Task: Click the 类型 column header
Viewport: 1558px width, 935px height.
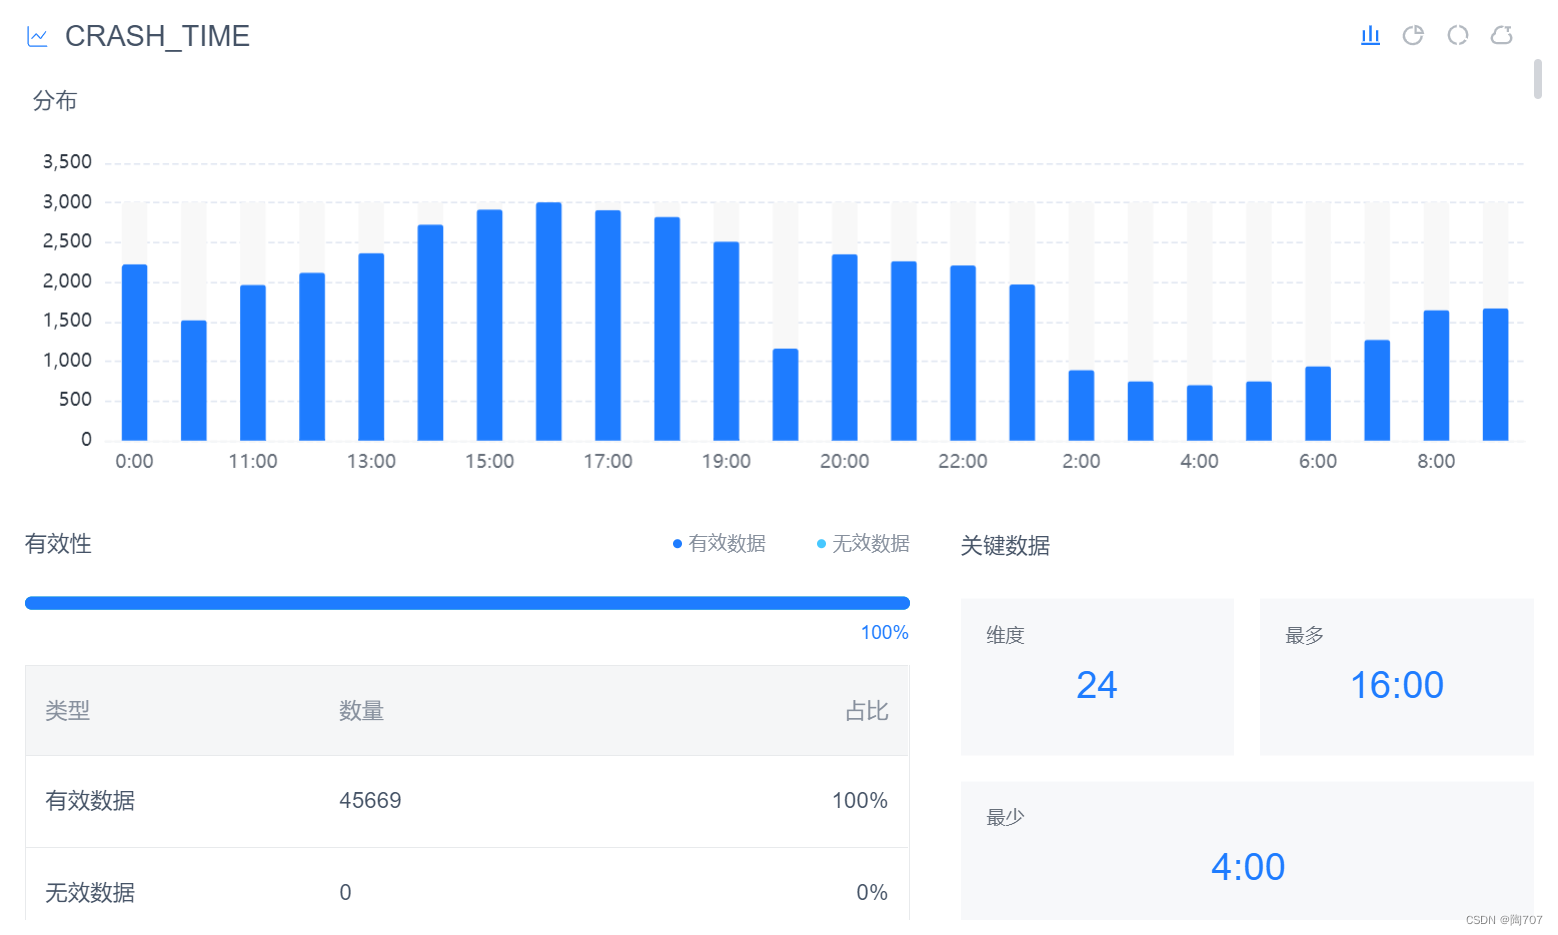Action: (x=67, y=711)
